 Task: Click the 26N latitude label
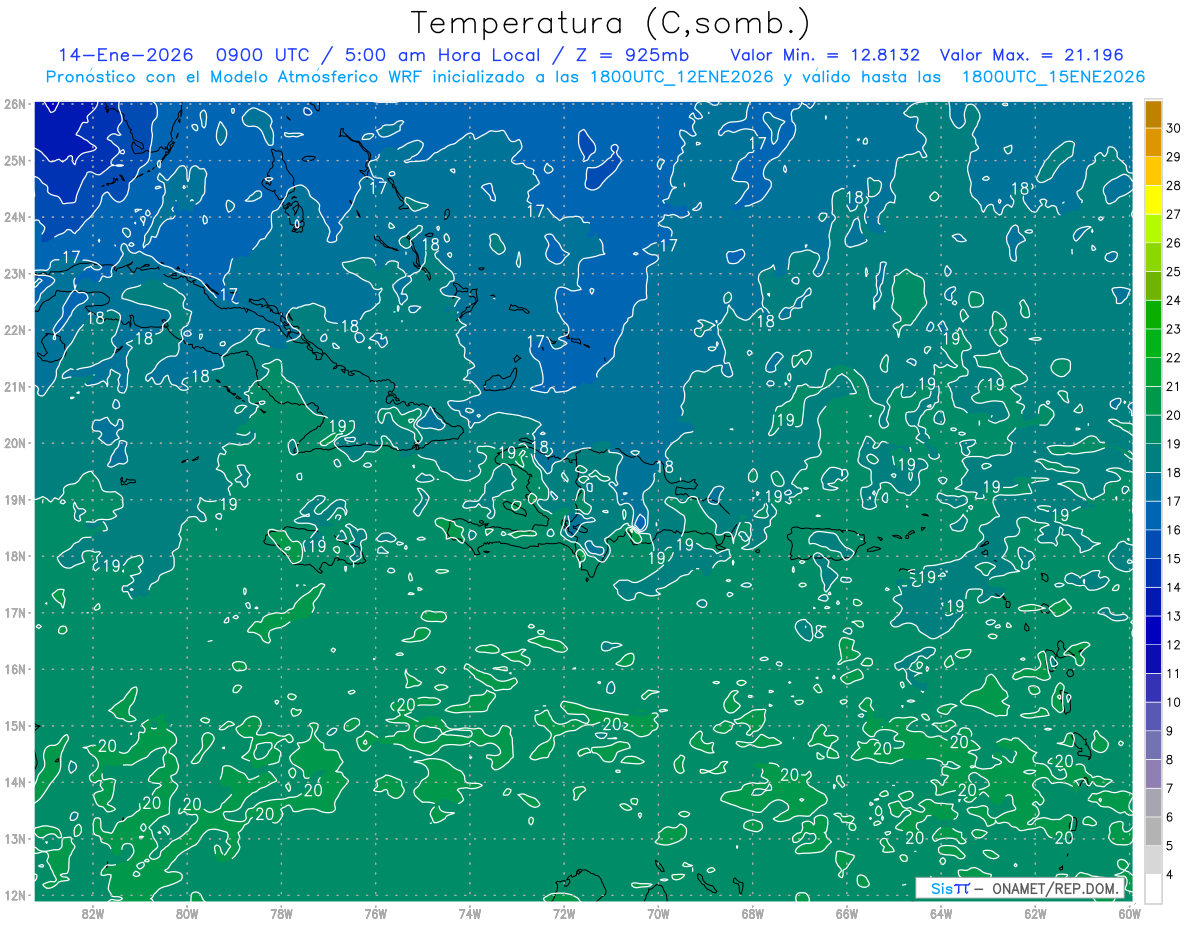(14, 104)
